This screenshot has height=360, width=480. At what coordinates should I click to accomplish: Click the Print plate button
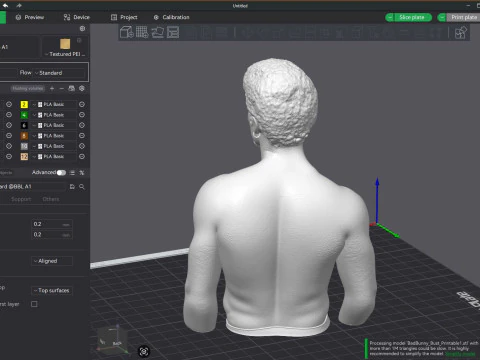click(464, 17)
